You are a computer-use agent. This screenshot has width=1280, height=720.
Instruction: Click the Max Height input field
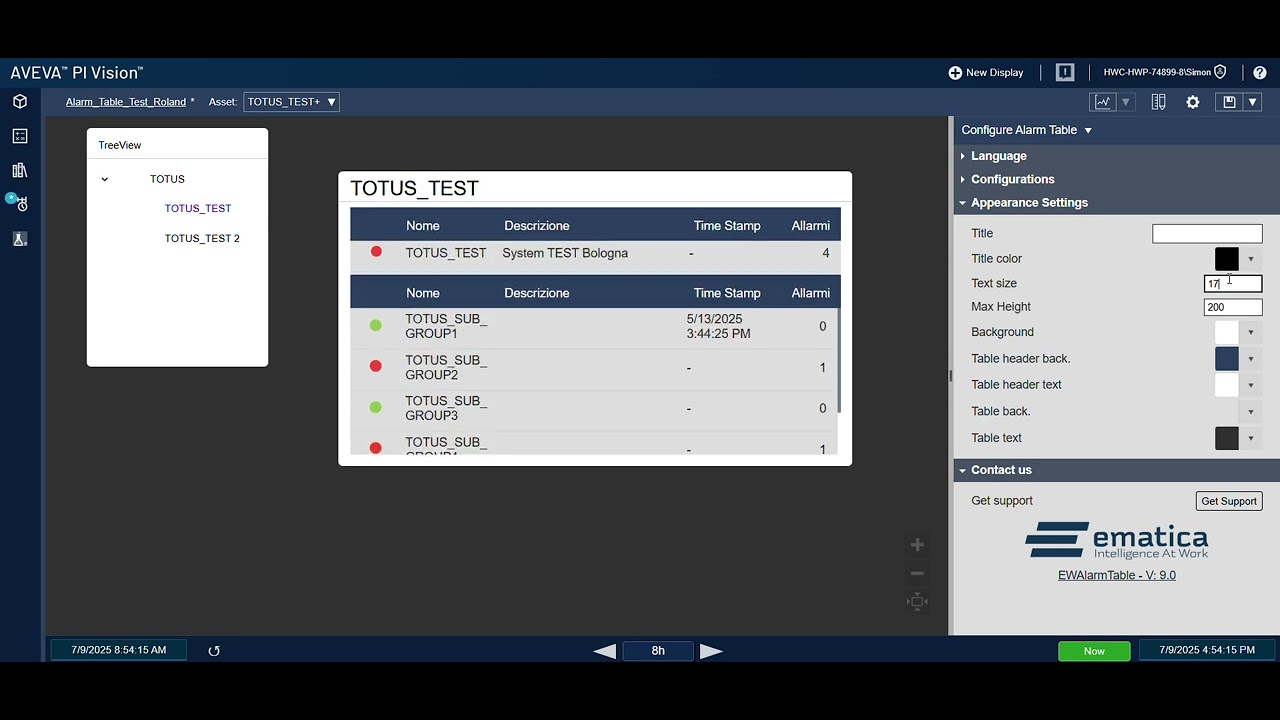coord(1233,307)
